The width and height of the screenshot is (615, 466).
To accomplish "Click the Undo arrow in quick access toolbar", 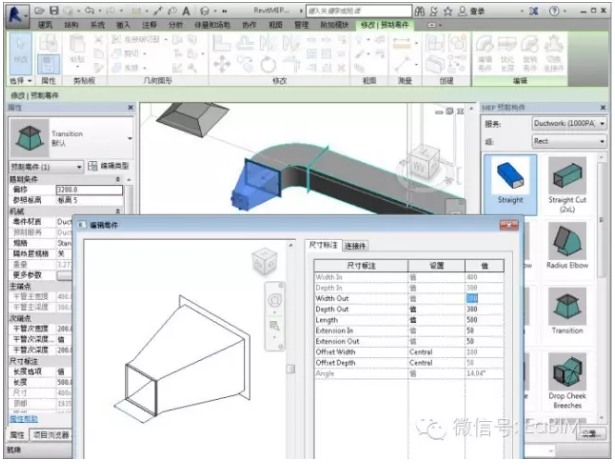I will (x=90, y=11).
